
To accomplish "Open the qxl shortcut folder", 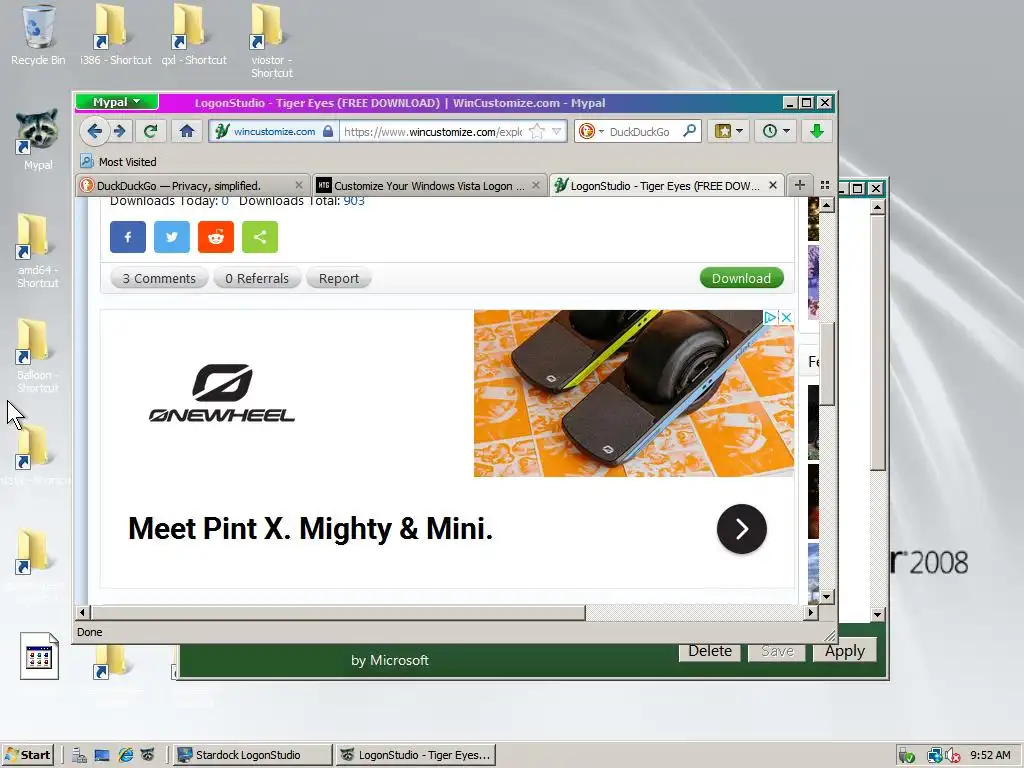I will (x=194, y=36).
